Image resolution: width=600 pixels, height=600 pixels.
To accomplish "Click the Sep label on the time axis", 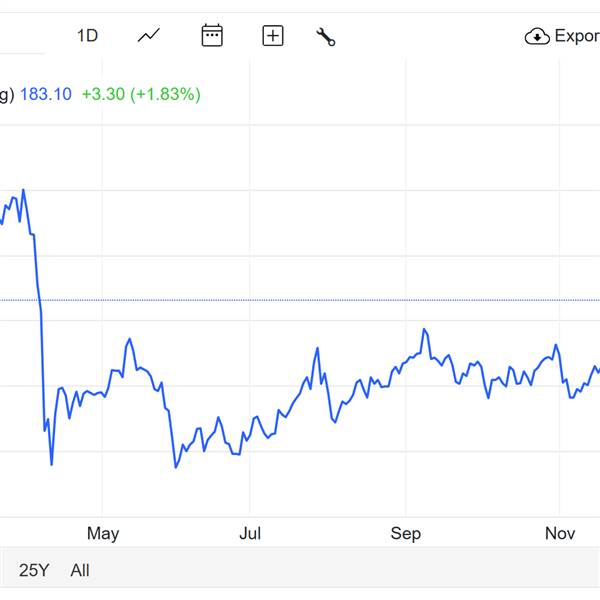I will [x=405, y=533].
